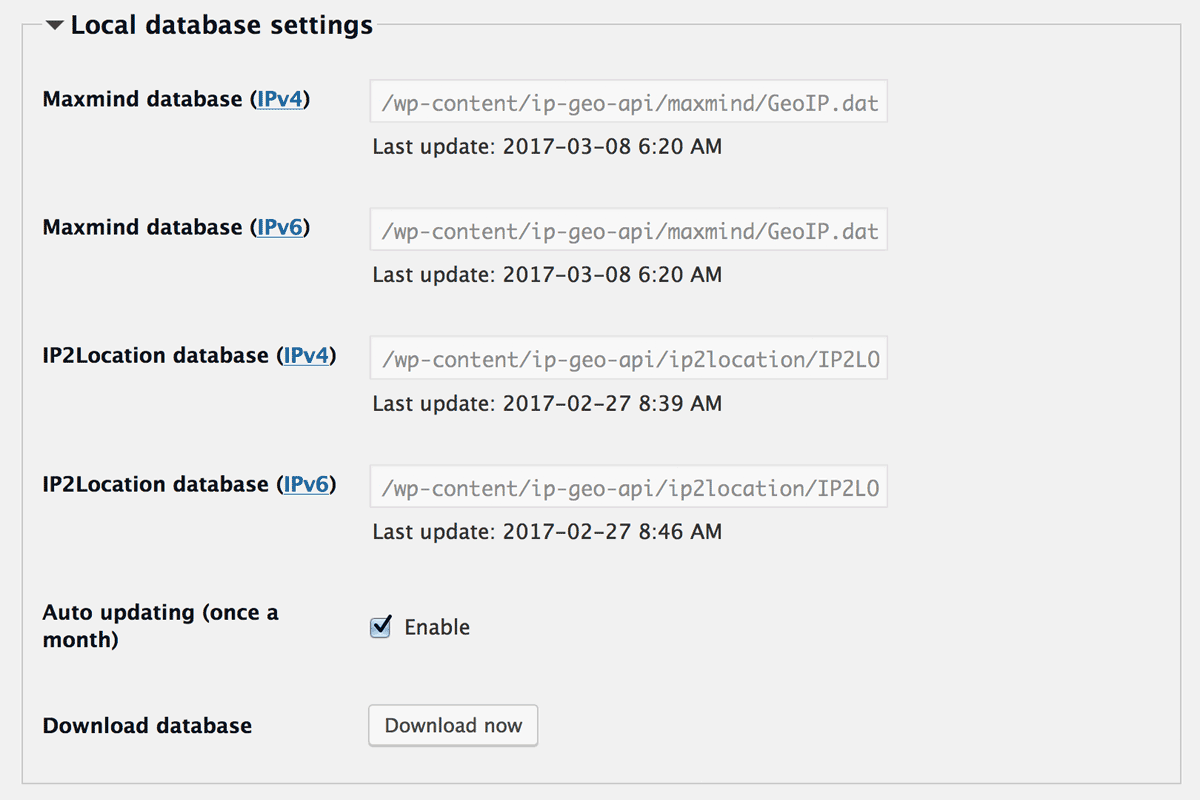Open the IP2Location IPv6 link
The image size is (1200, 800).
pyautogui.click(x=306, y=484)
